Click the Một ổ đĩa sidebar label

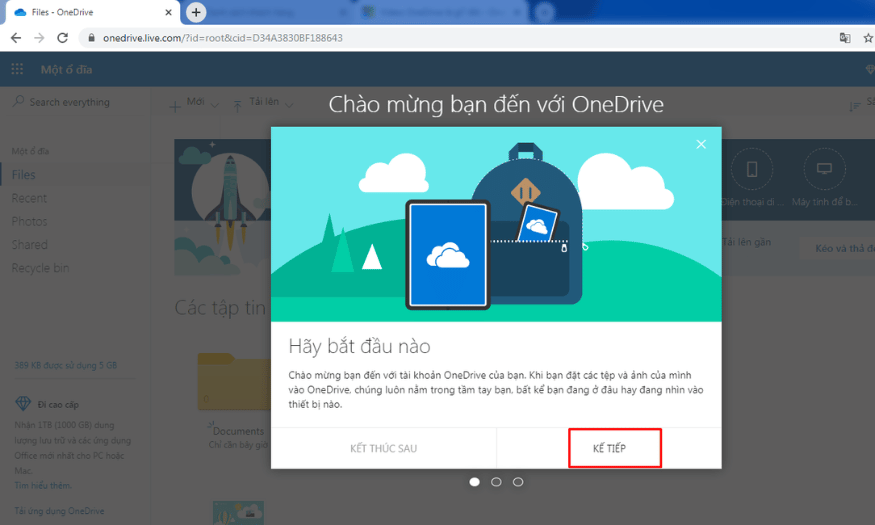click(30, 151)
